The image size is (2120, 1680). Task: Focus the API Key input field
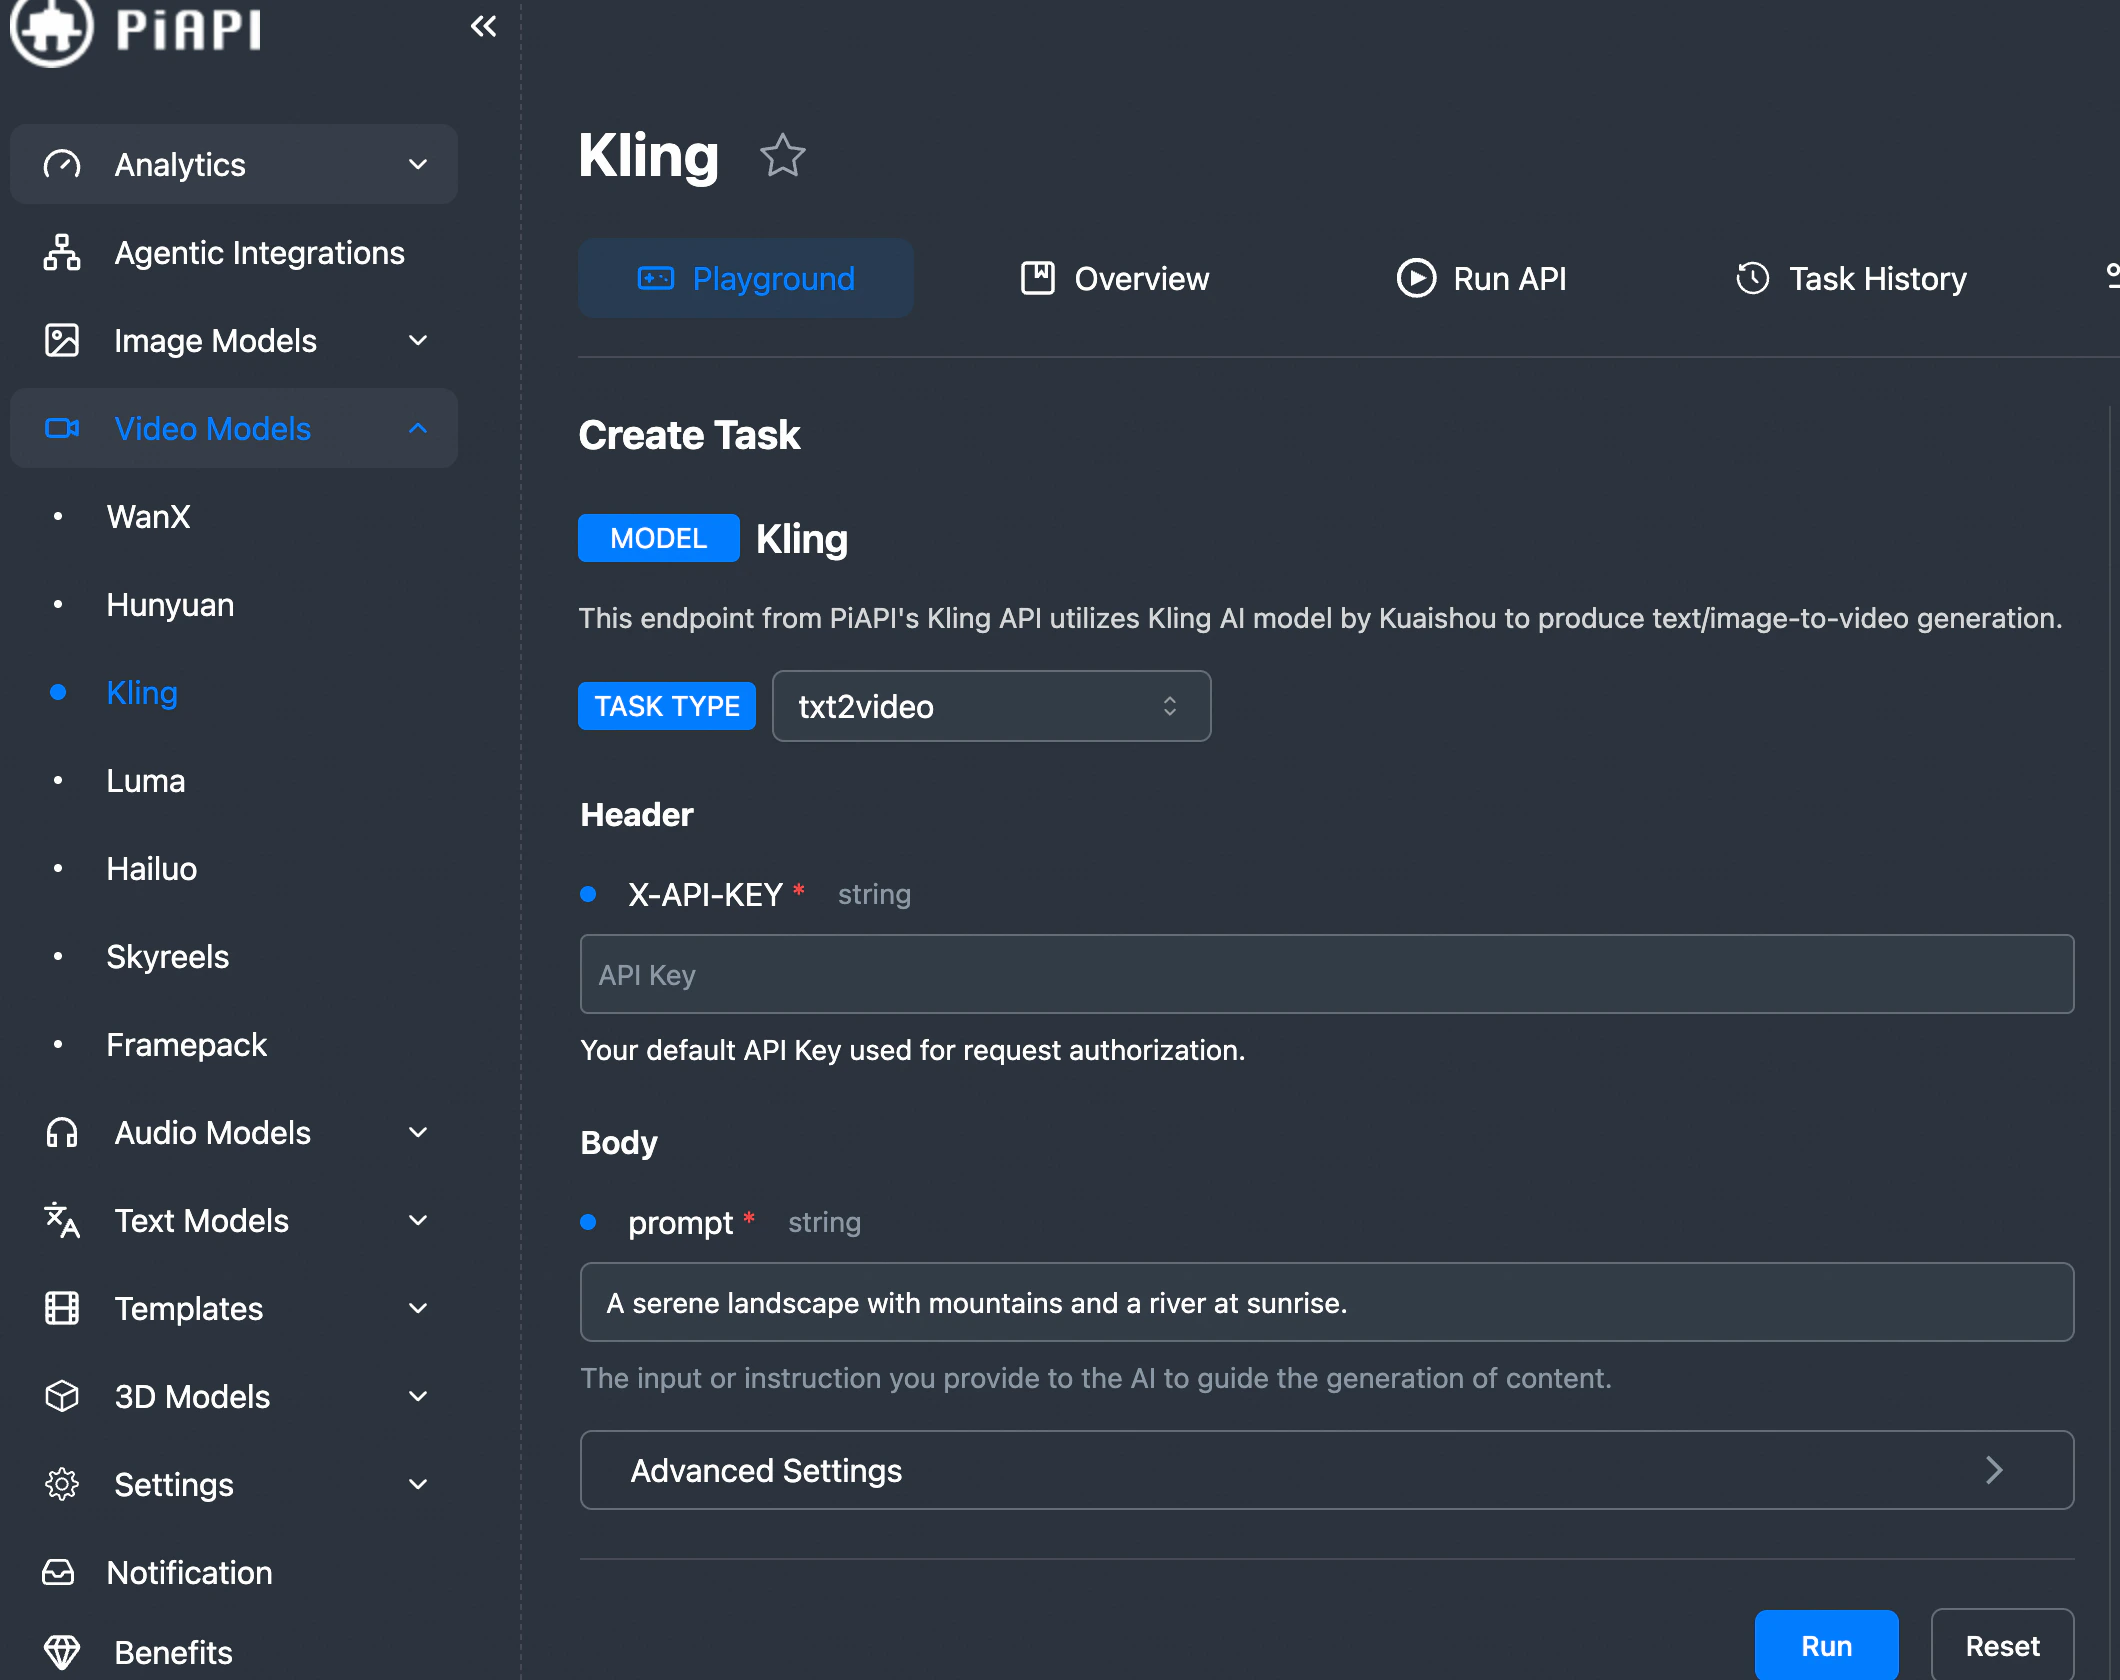pos(1327,974)
